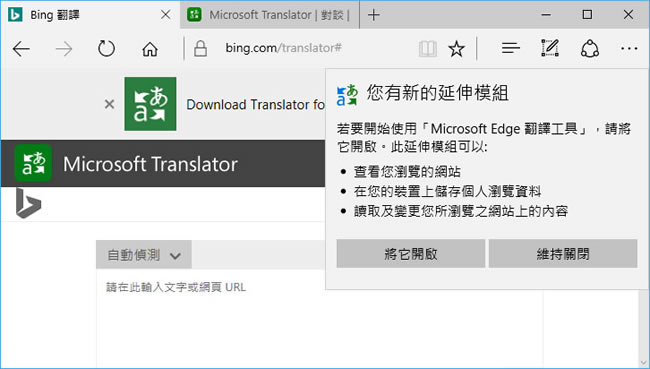
Task: Click the 將它開啟 button
Action: coord(410,254)
